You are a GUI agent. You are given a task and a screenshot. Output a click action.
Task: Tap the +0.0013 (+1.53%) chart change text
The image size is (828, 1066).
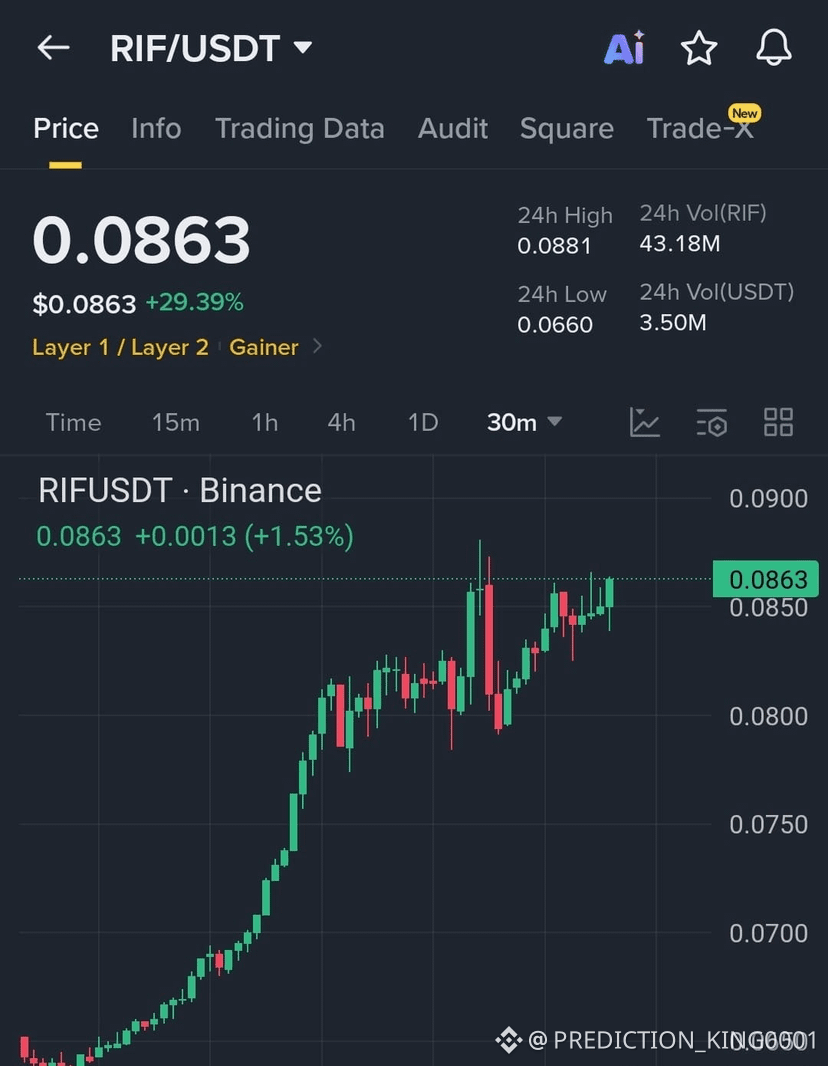pos(244,536)
